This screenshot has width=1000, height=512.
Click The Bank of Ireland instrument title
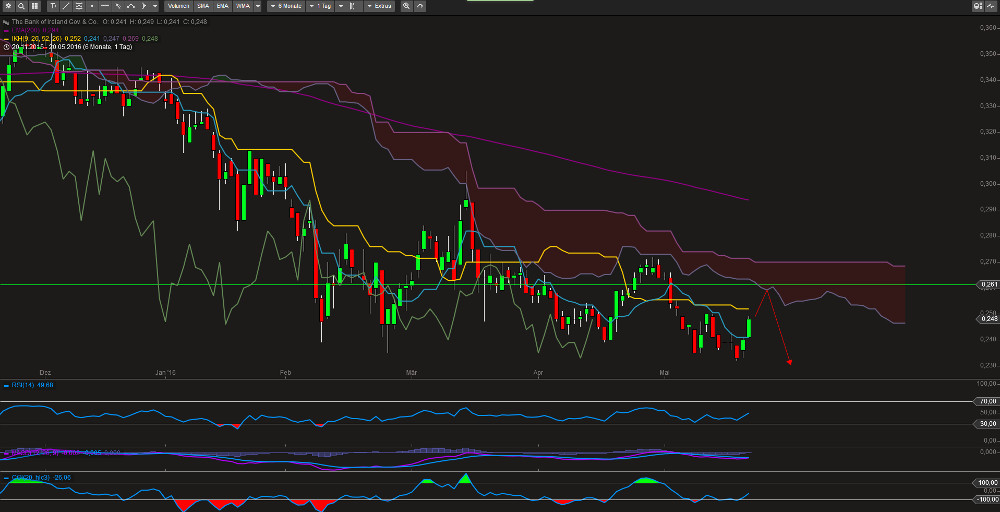point(54,22)
